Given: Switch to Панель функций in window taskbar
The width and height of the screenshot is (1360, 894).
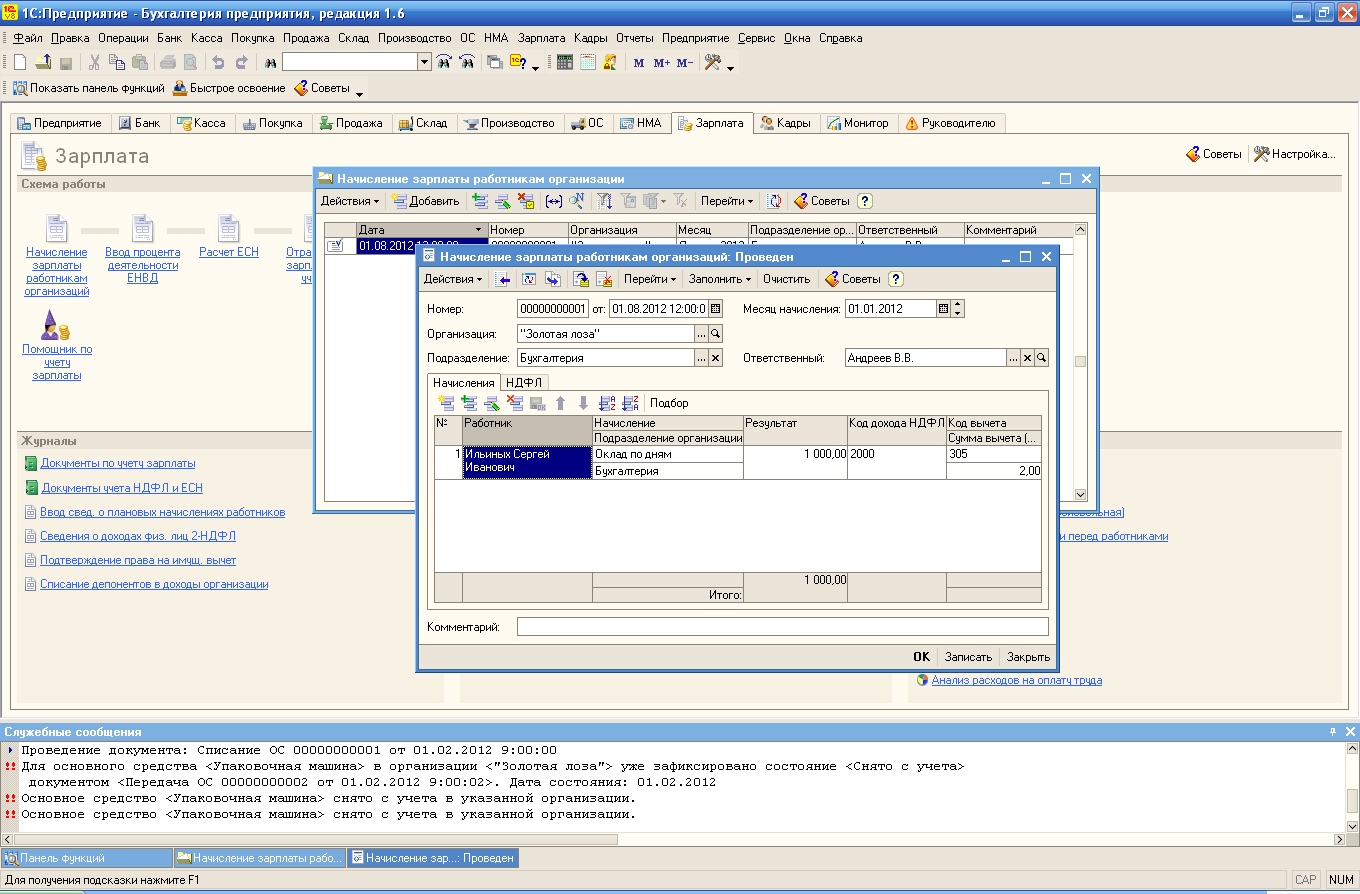Looking at the screenshot, I should (x=86, y=858).
